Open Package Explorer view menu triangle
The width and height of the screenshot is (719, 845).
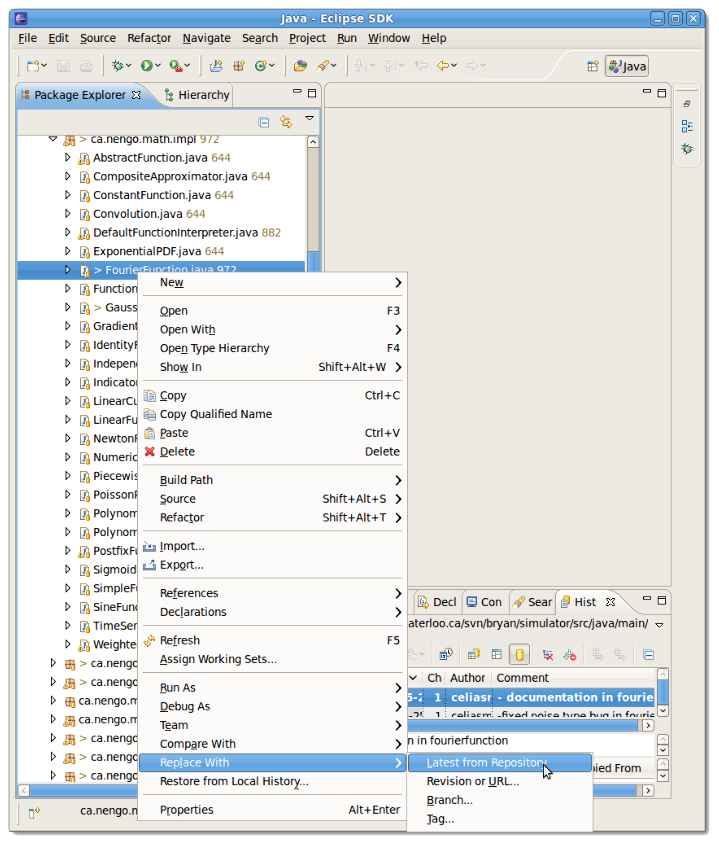coord(309,118)
